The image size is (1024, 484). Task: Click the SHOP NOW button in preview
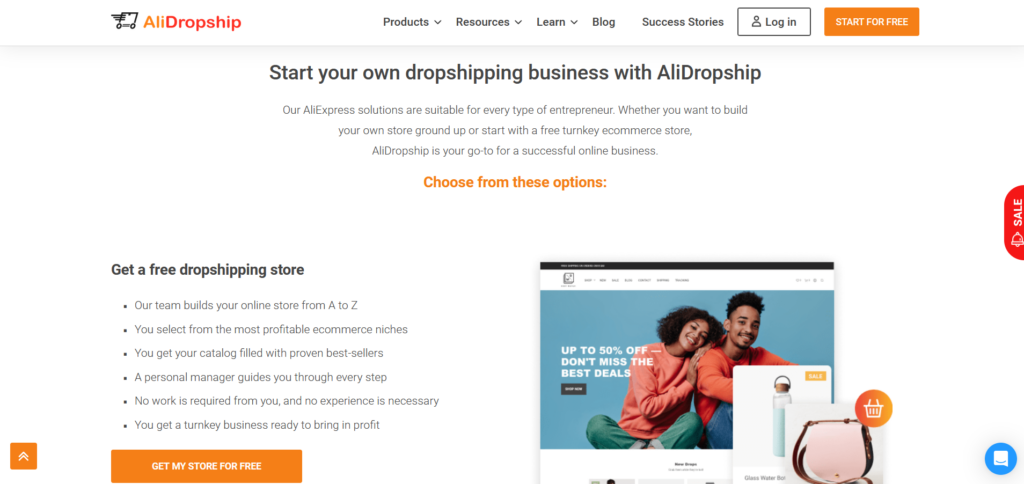(573, 389)
